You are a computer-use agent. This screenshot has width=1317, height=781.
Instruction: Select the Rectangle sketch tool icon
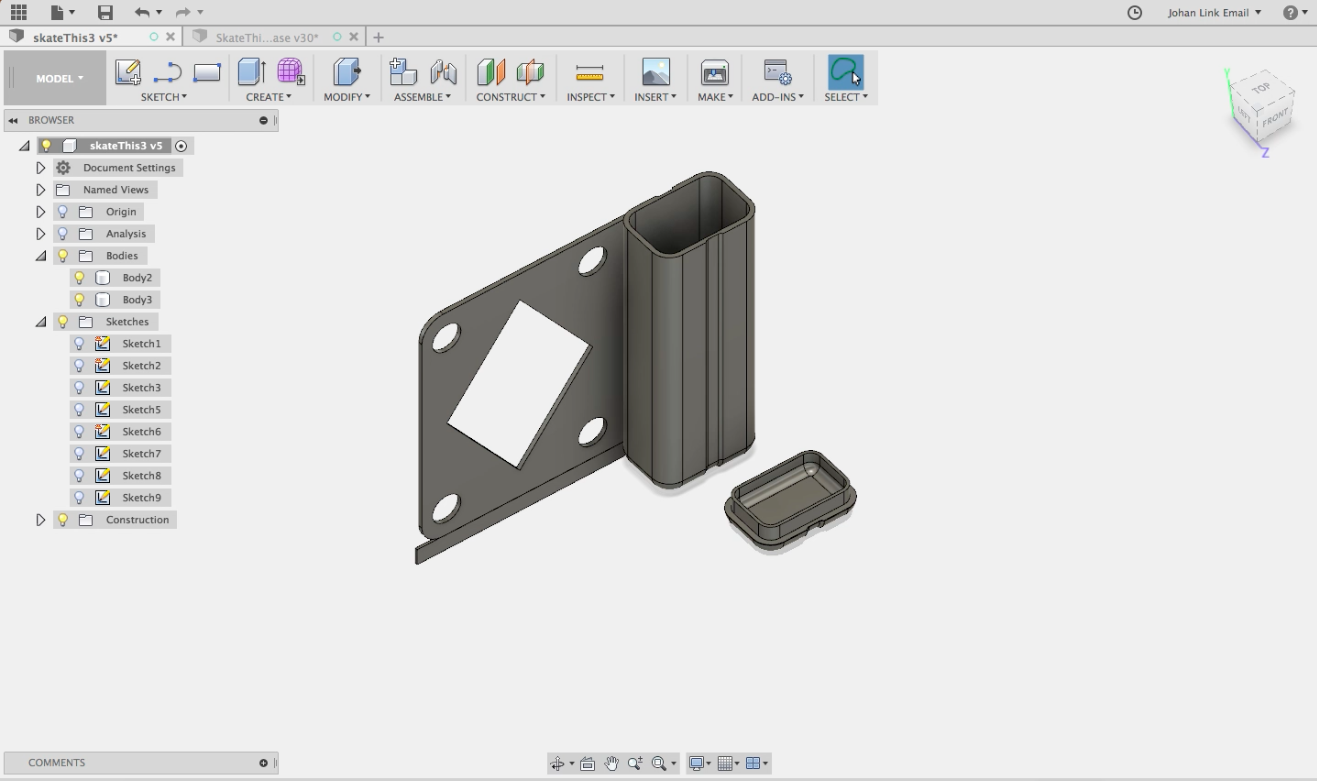click(x=207, y=72)
